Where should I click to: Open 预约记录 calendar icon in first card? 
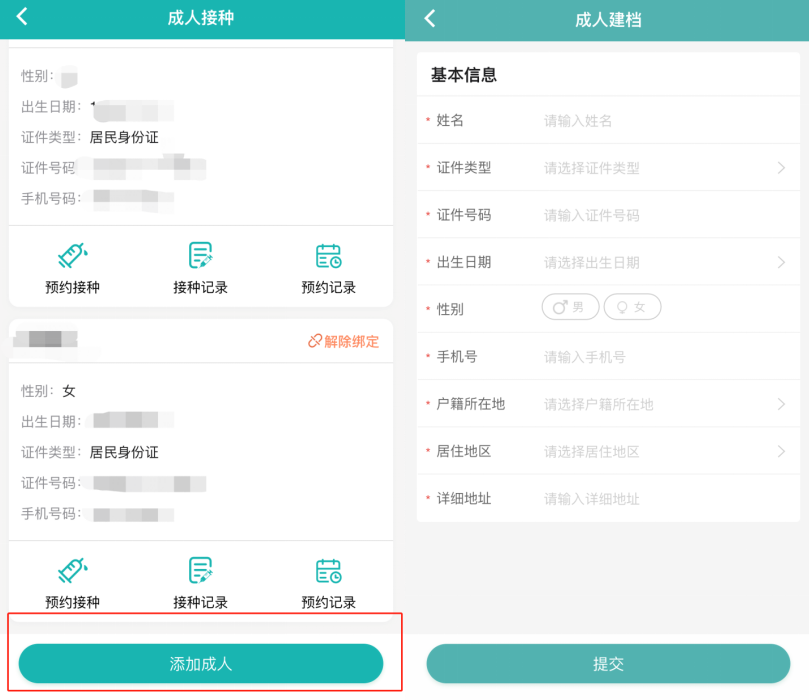pyautogui.click(x=328, y=256)
